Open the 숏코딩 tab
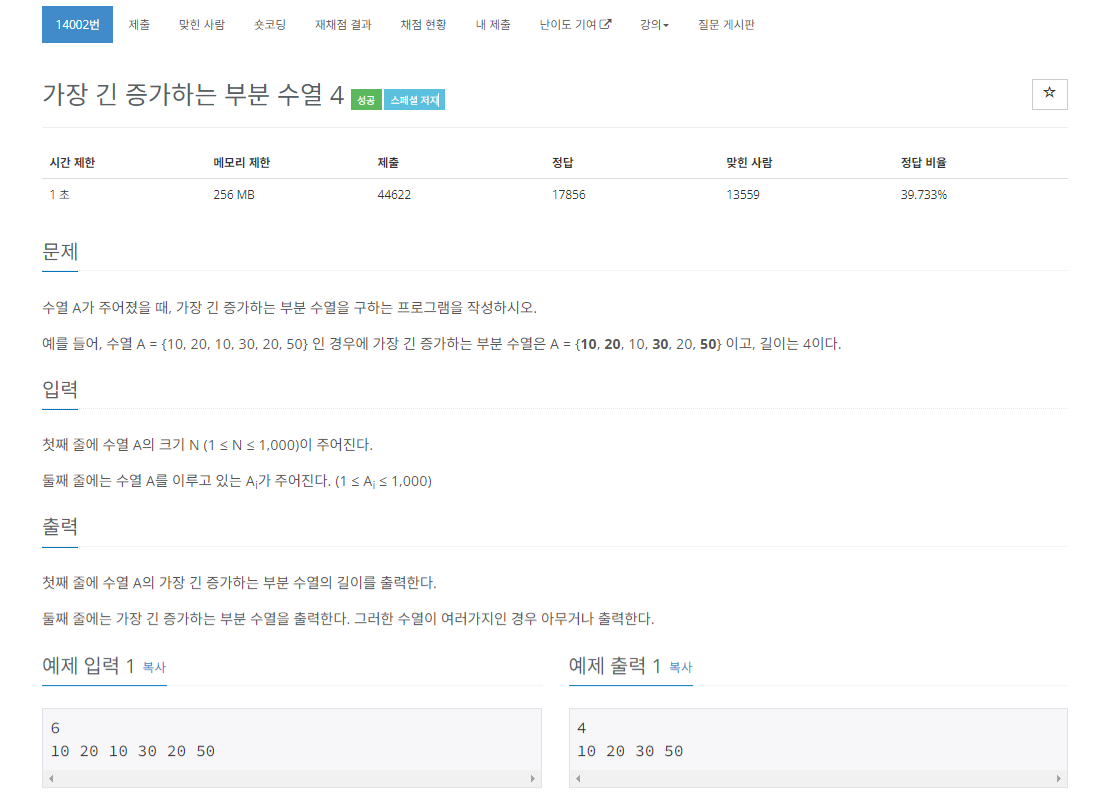 pyautogui.click(x=270, y=24)
